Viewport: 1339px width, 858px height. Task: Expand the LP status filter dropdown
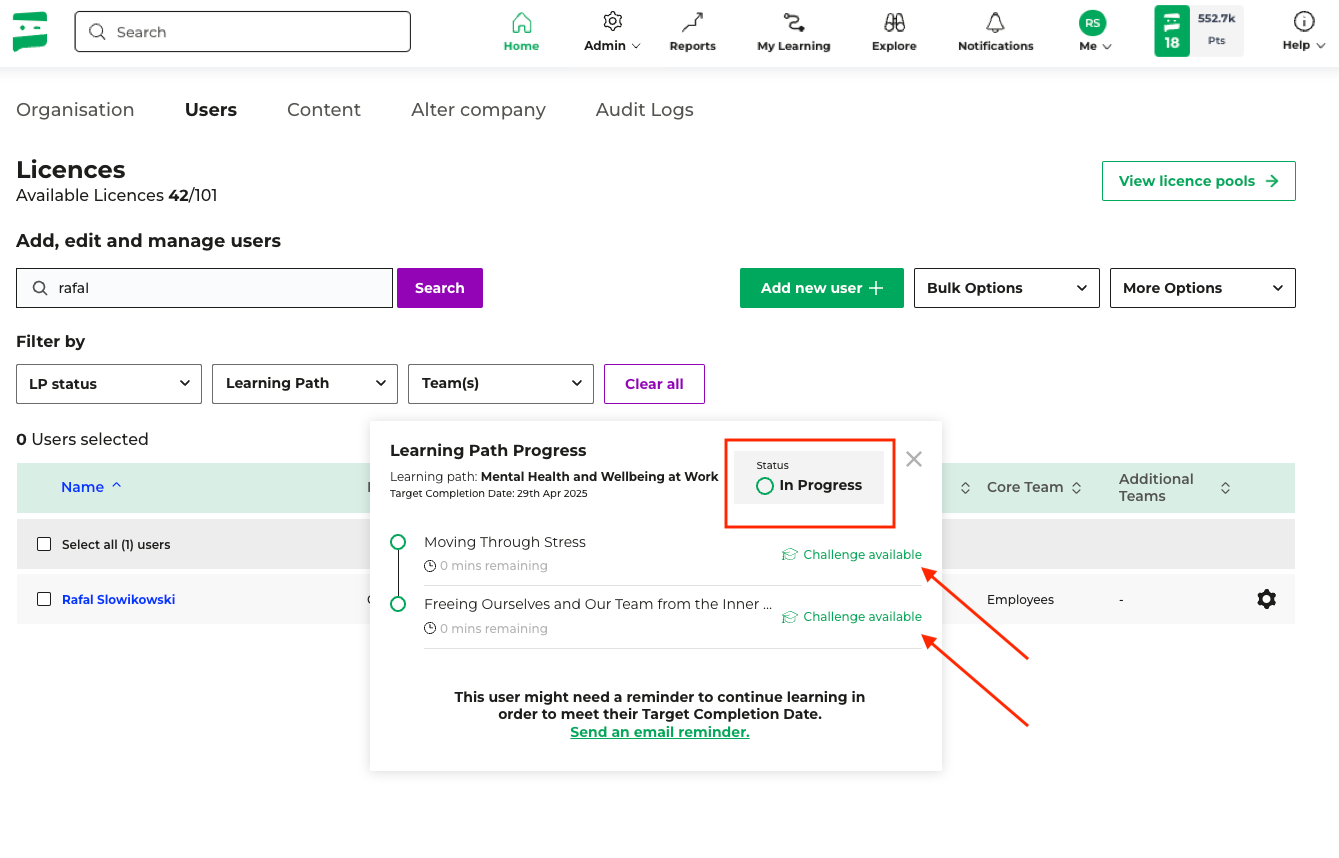point(109,384)
